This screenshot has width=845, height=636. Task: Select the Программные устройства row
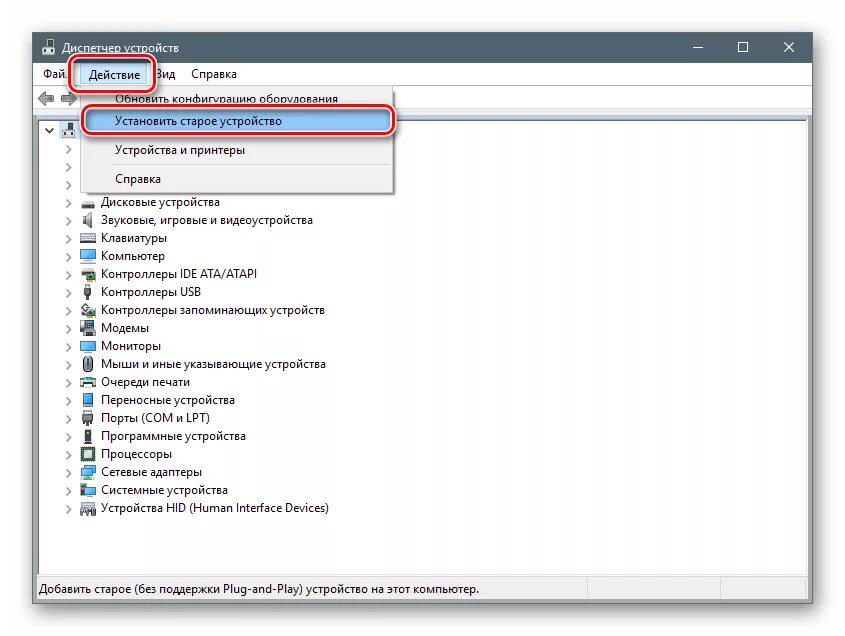tap(173, 435)
